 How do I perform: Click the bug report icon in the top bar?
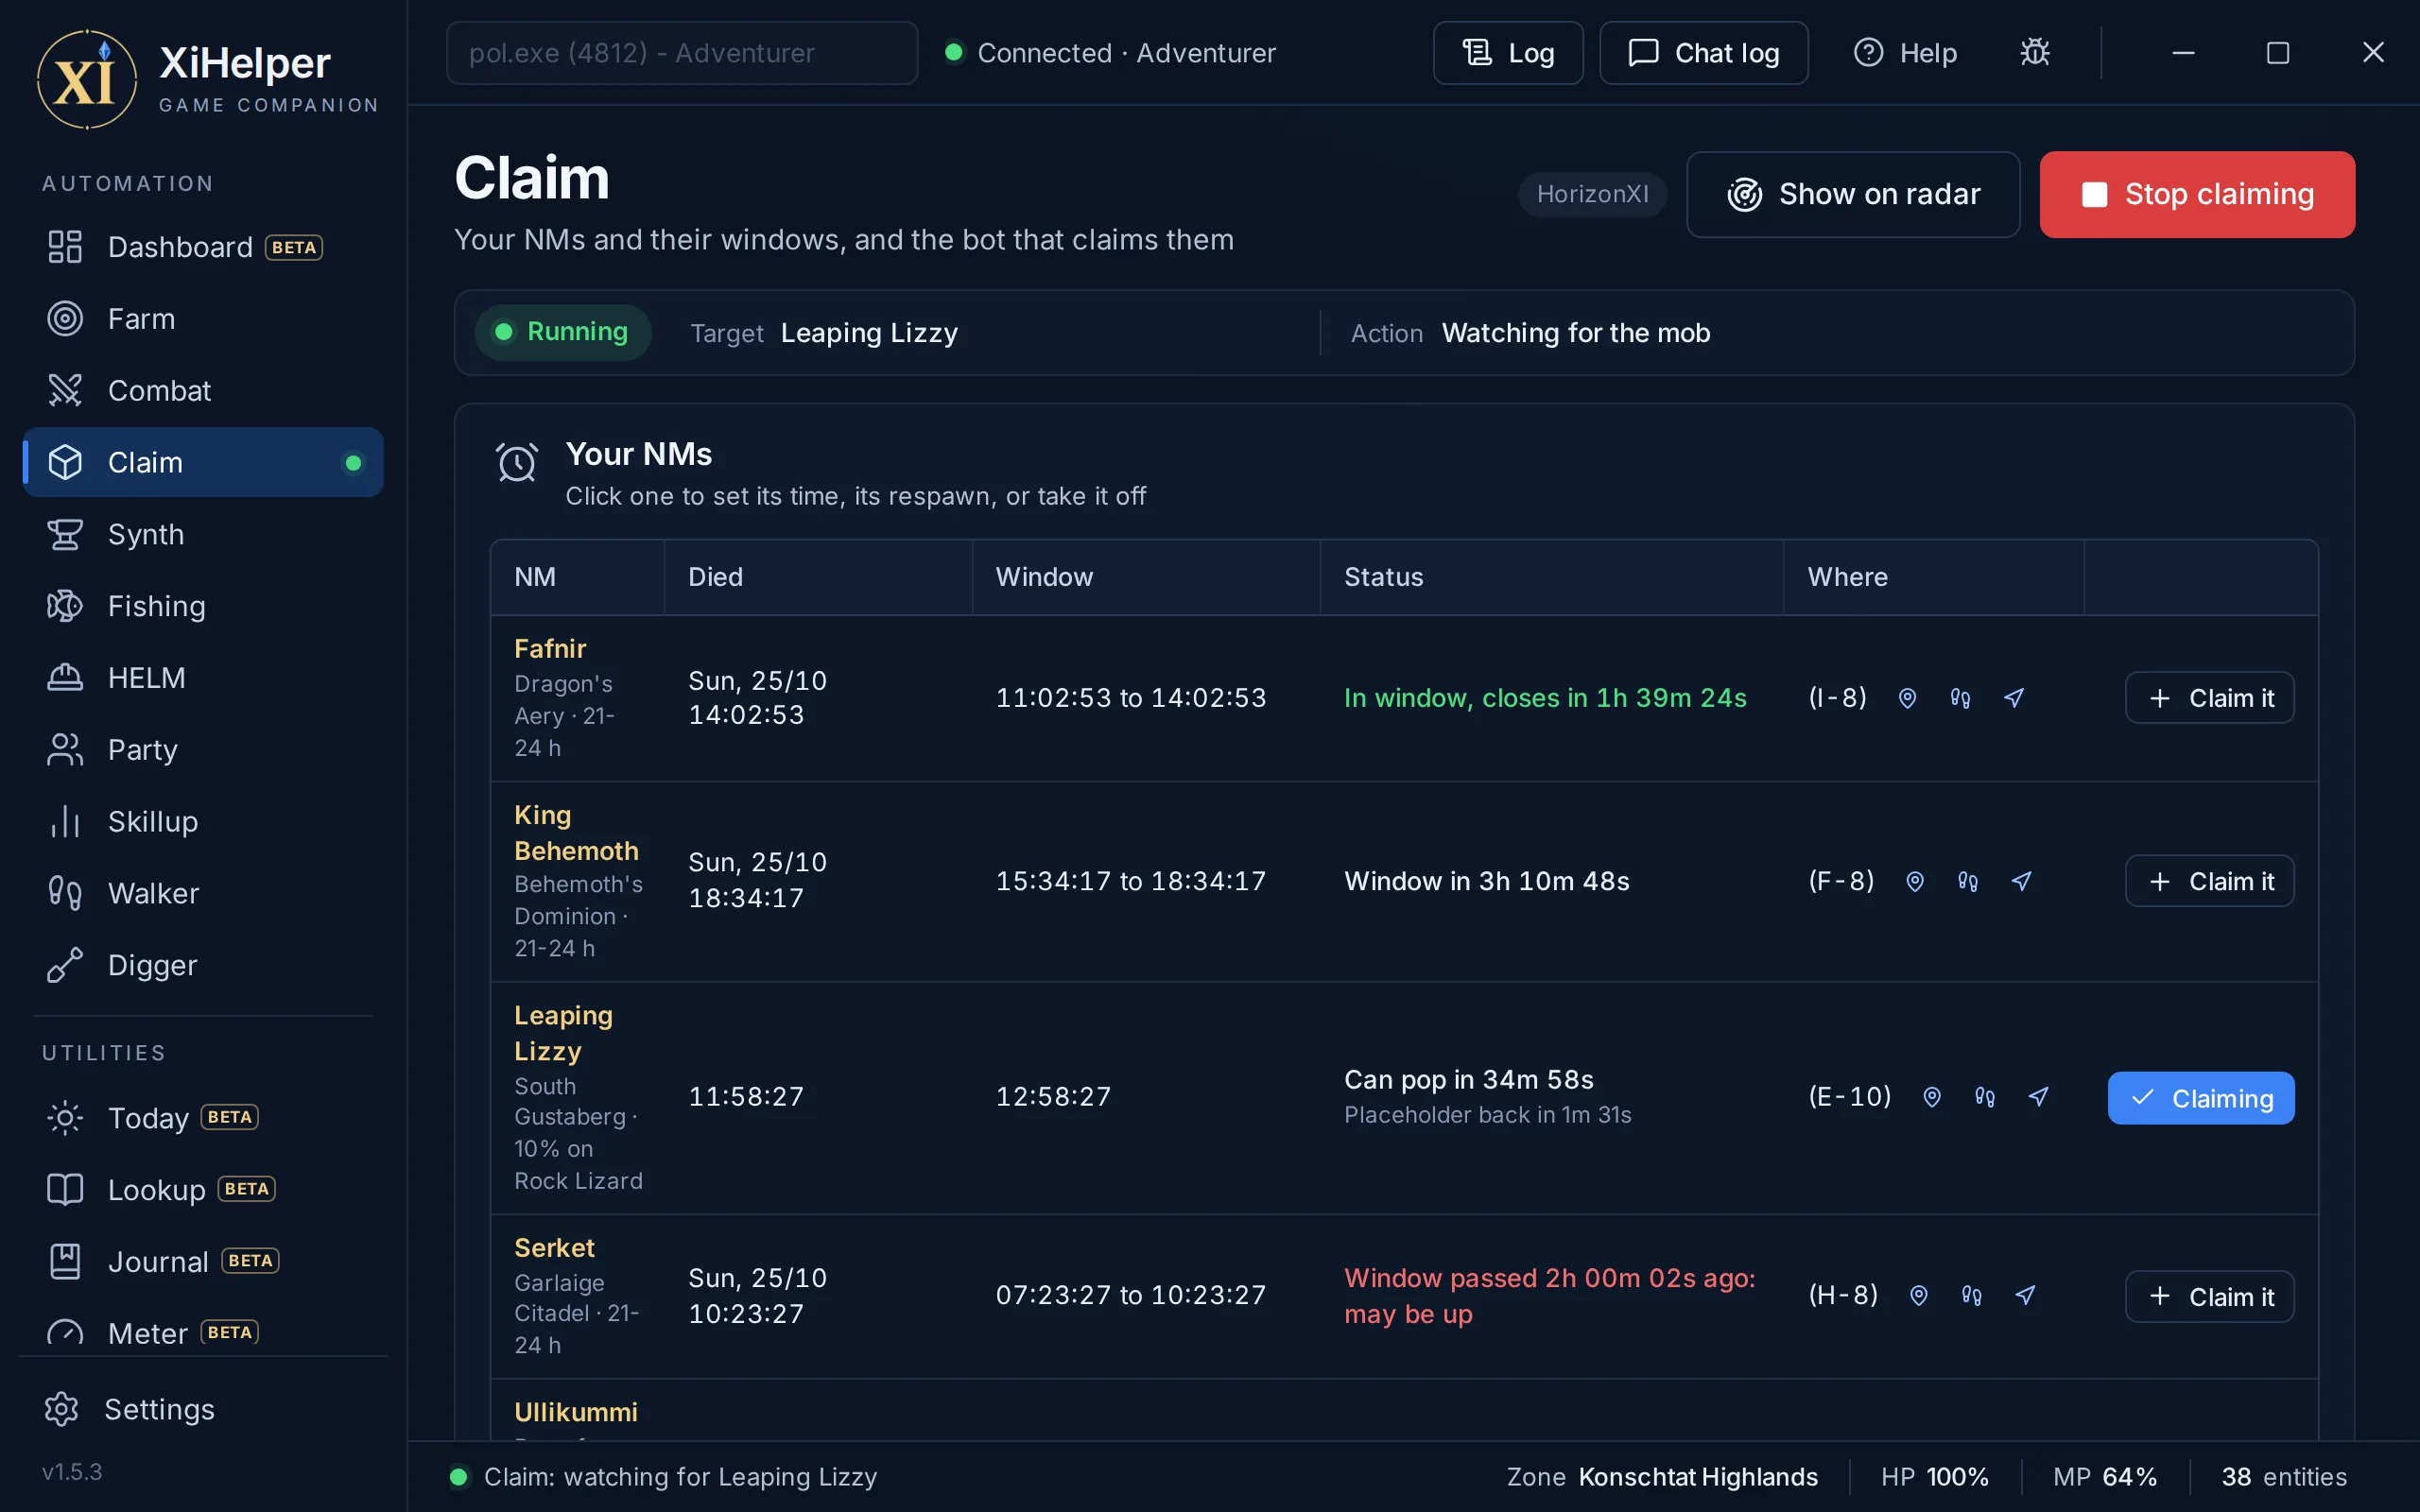2034,52
